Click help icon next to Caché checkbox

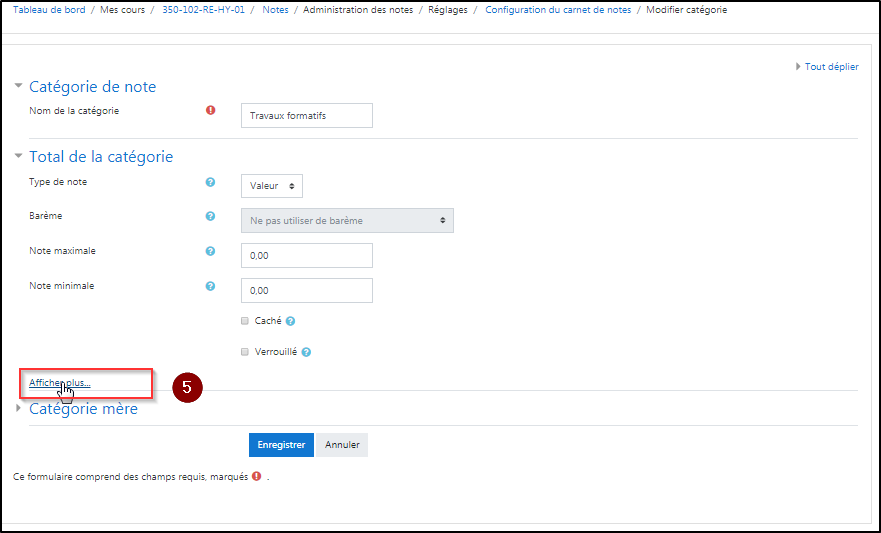[290, 322]
